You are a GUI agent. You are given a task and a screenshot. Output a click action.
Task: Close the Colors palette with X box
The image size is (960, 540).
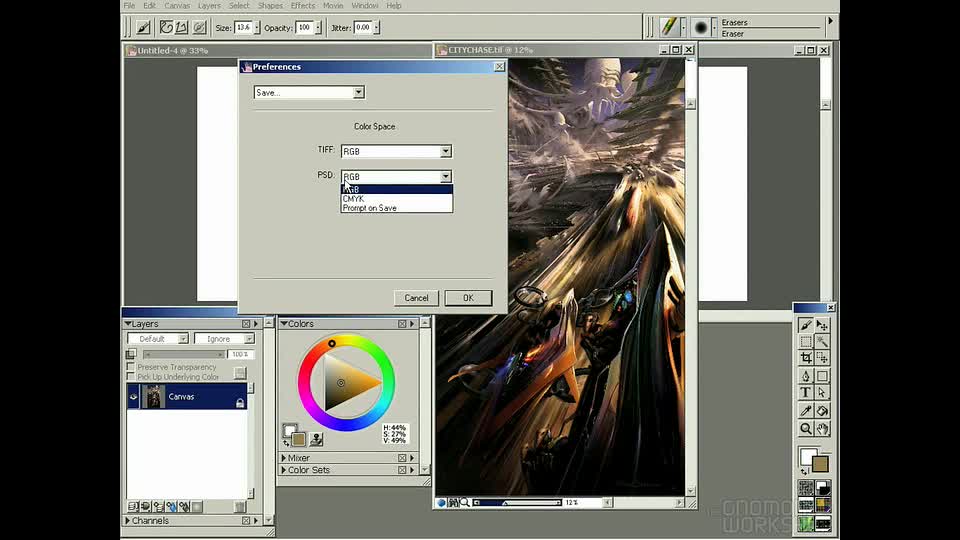pyautogui.click(x=402, y=324)
